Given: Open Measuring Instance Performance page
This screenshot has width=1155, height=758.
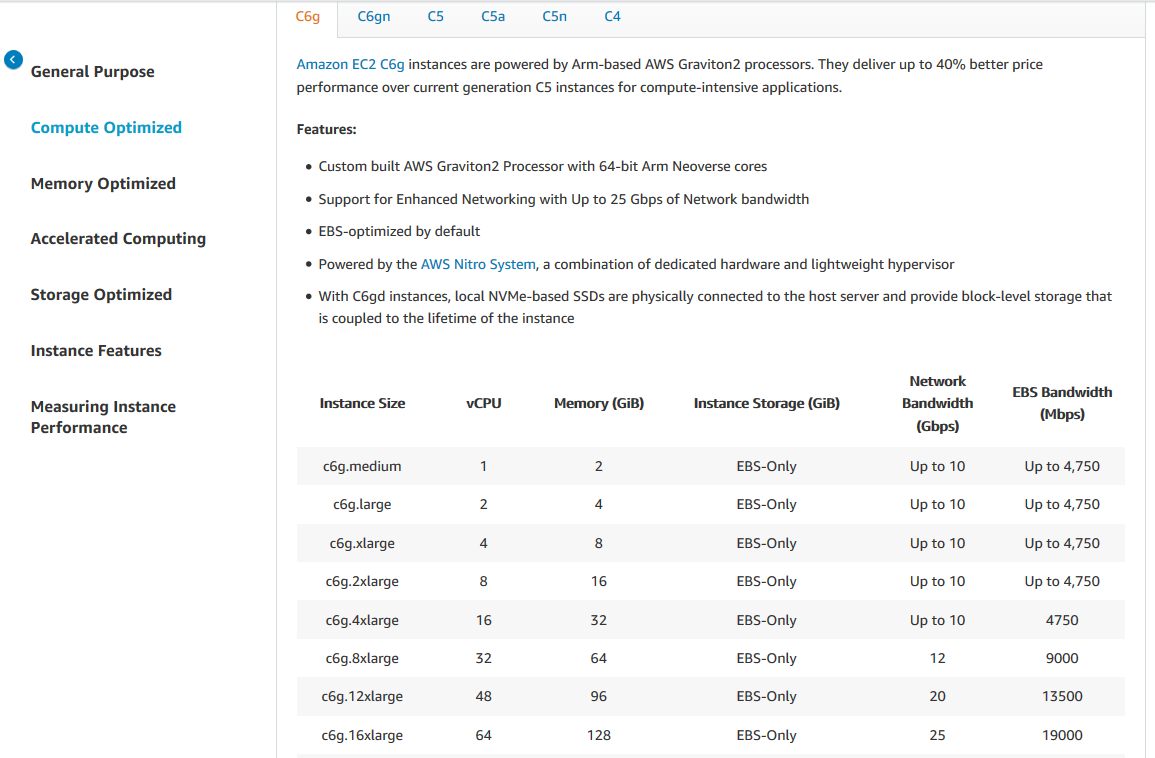Looking at the screenshot, I should tap(103, 417).
